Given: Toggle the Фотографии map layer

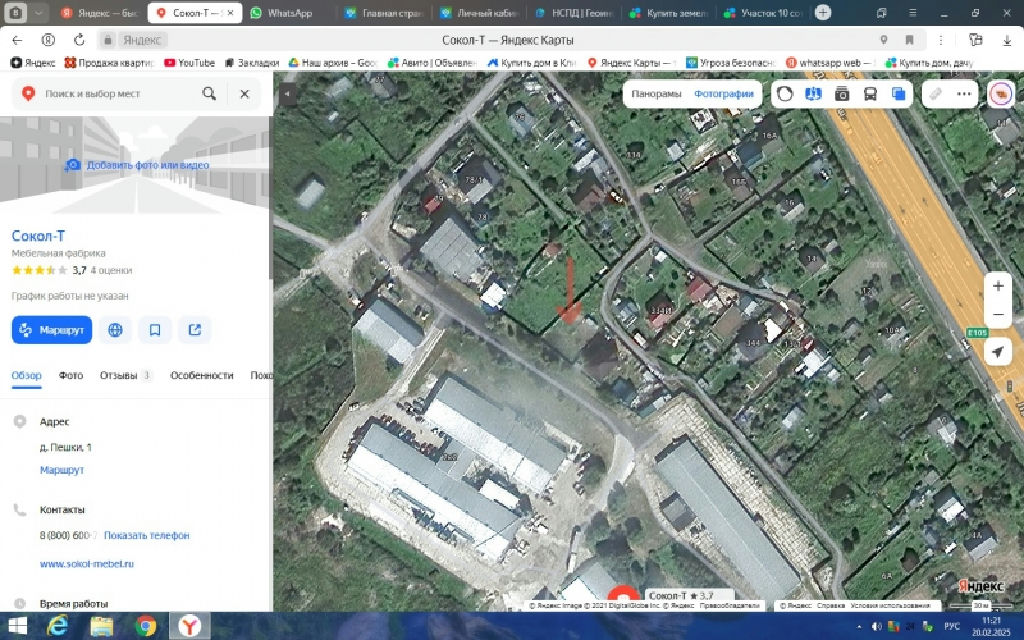Looking at the screenshot, I should 724,93.
